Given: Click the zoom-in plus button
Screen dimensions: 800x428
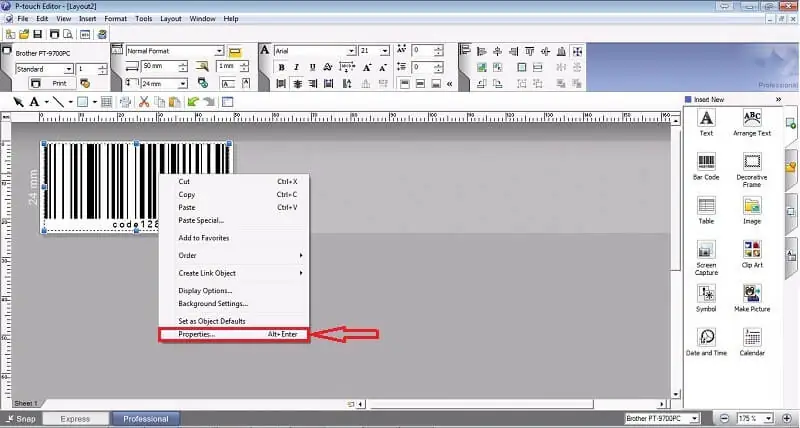Looking at the screenshot, I should click(x=789, y=418).
